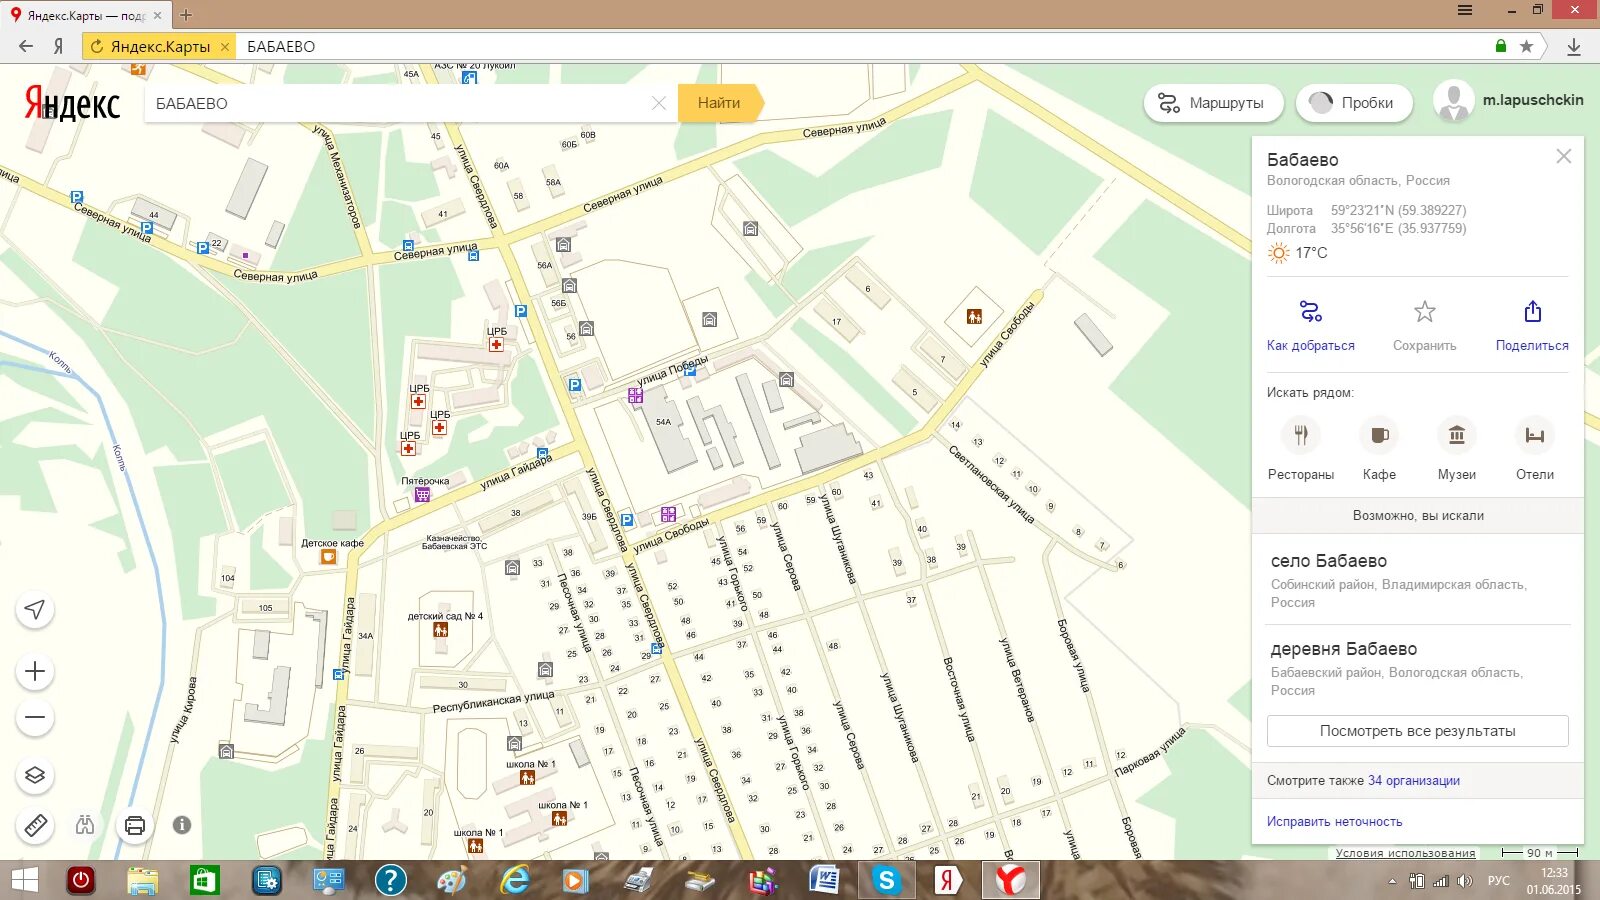The height and width of the screenshot is (900, 1600).
Task: Open the Маршруты routes button
Action: coord(1213,103)
